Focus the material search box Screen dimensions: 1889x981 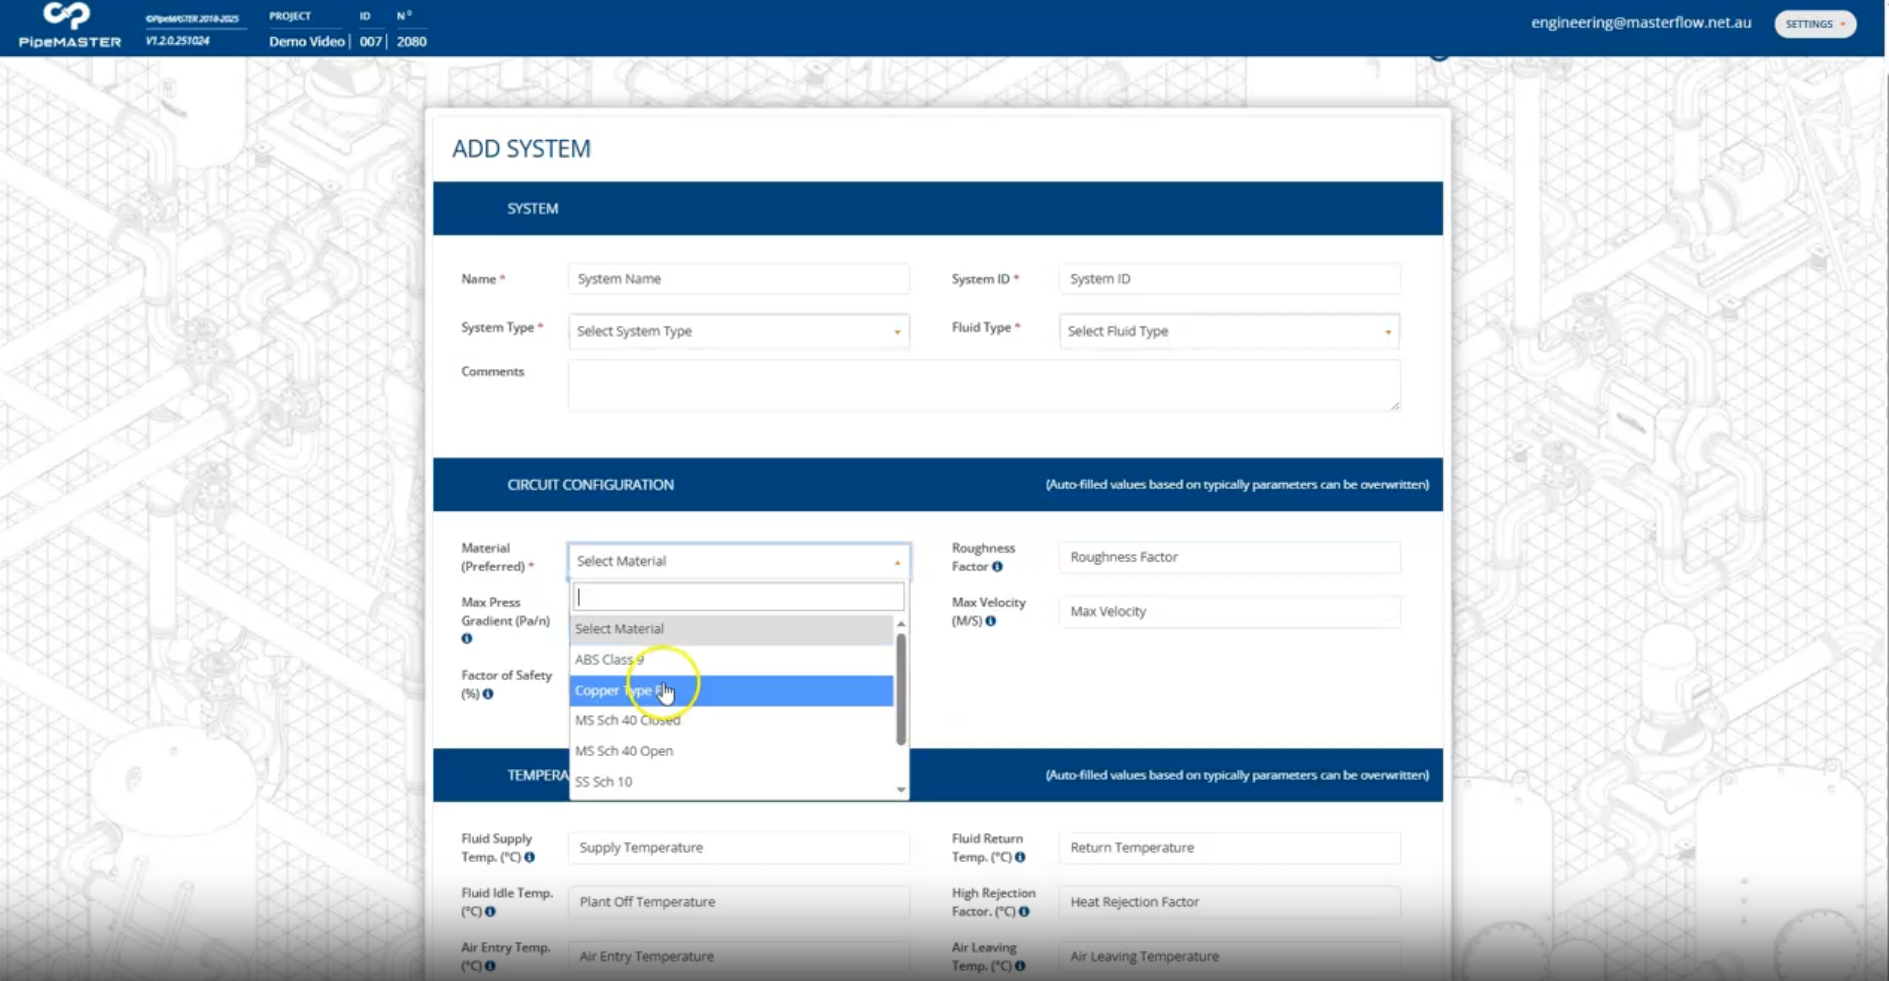738,597
